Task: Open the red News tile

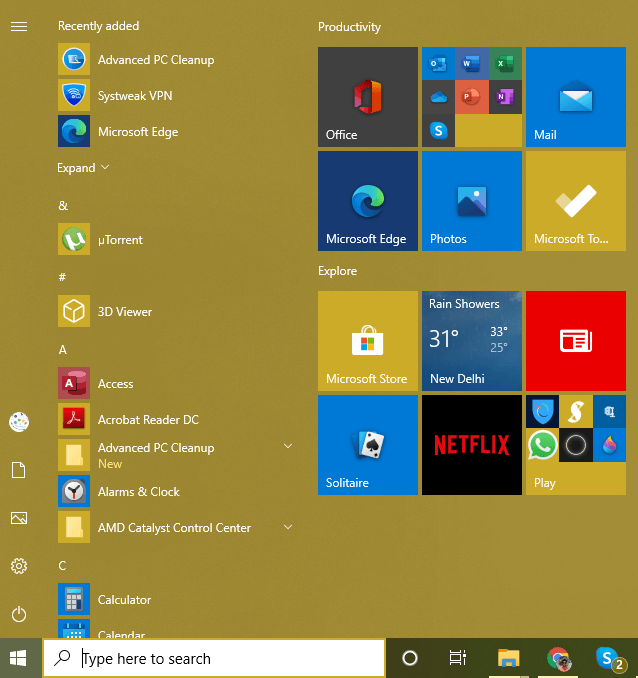Action: [x=576, y=341]
